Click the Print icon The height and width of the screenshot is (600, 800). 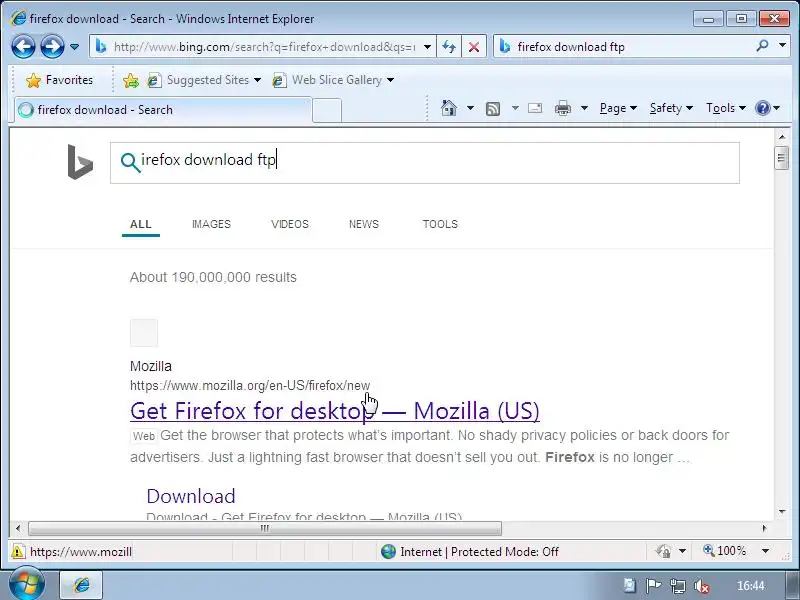coord(563,108)
